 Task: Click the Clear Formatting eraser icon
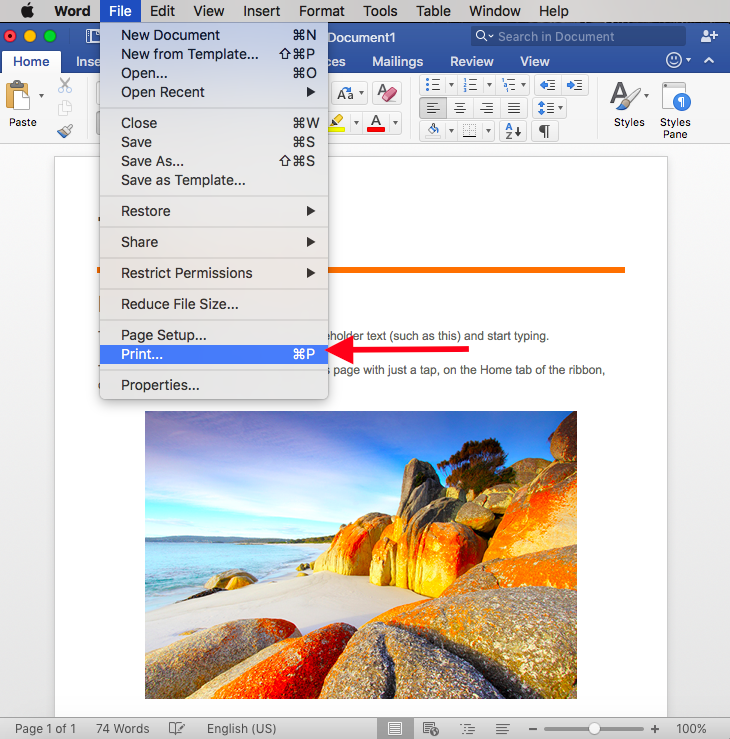click(x=387, y=93)
